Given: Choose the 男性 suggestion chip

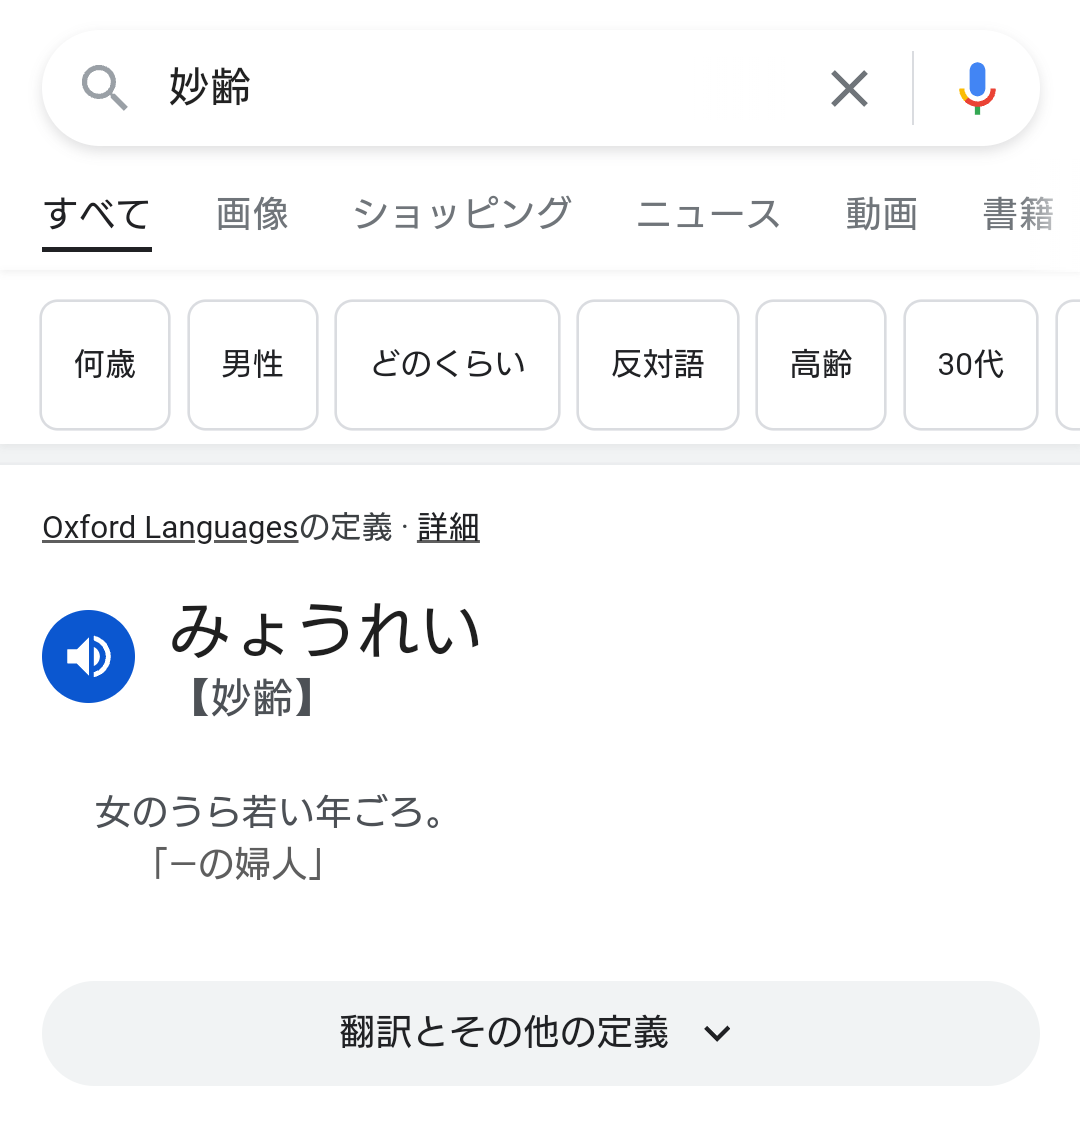Looking at the screenshot, I should click(x=253, y=365).
